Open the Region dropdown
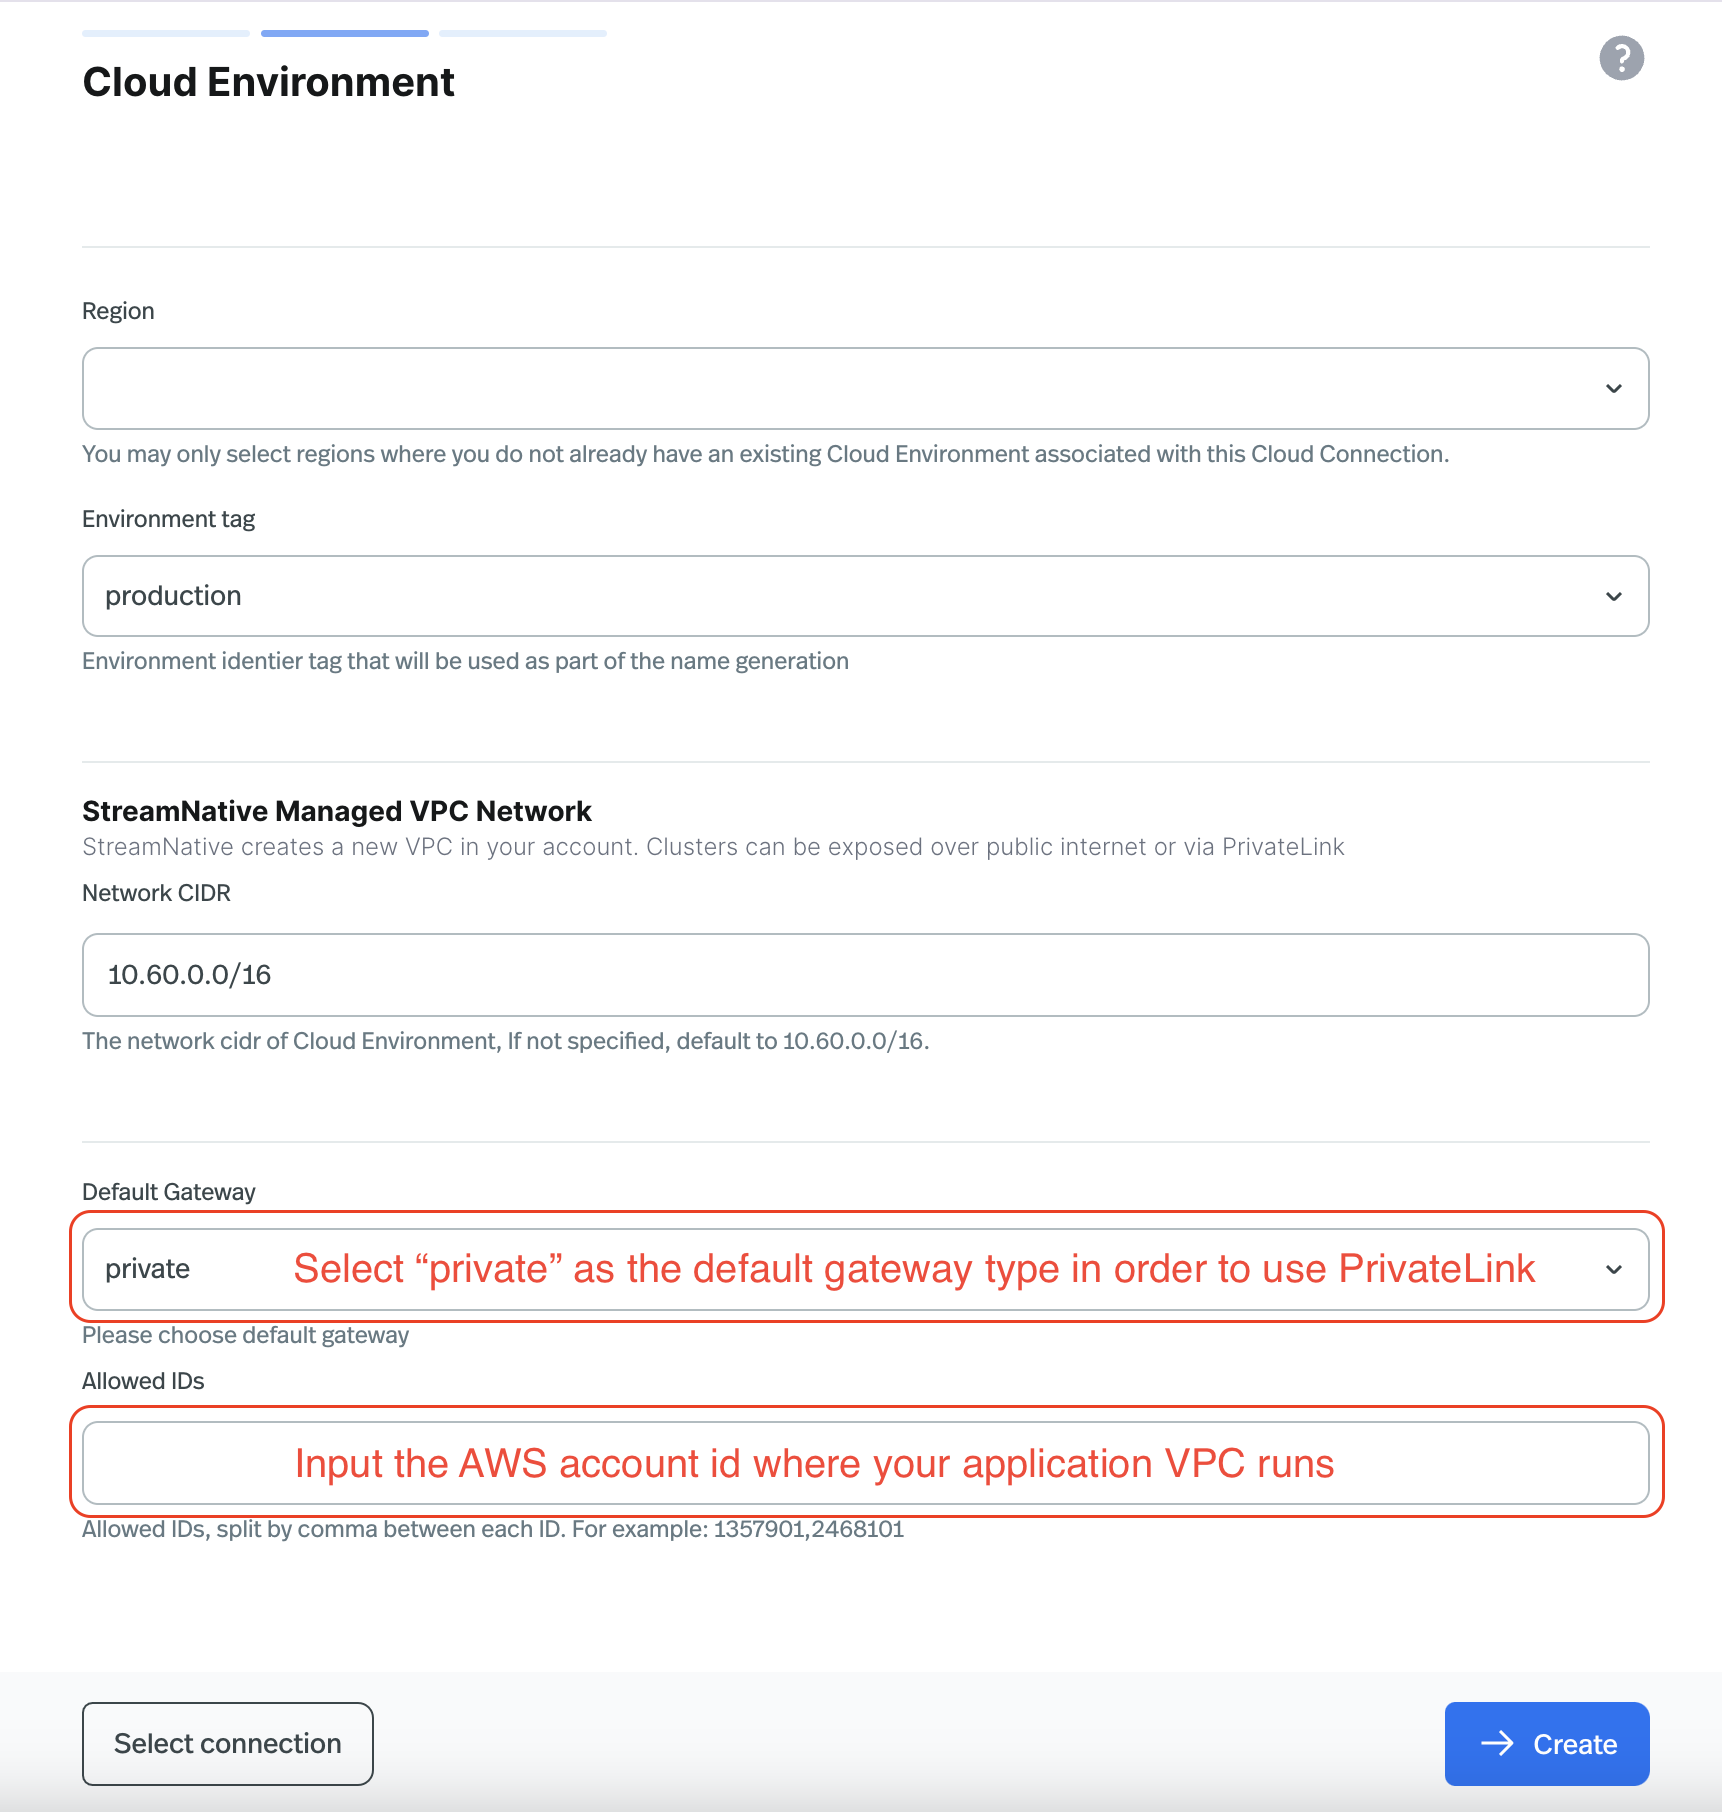Viewport: 1722px width, 1812px height. (x=864, y=388)
